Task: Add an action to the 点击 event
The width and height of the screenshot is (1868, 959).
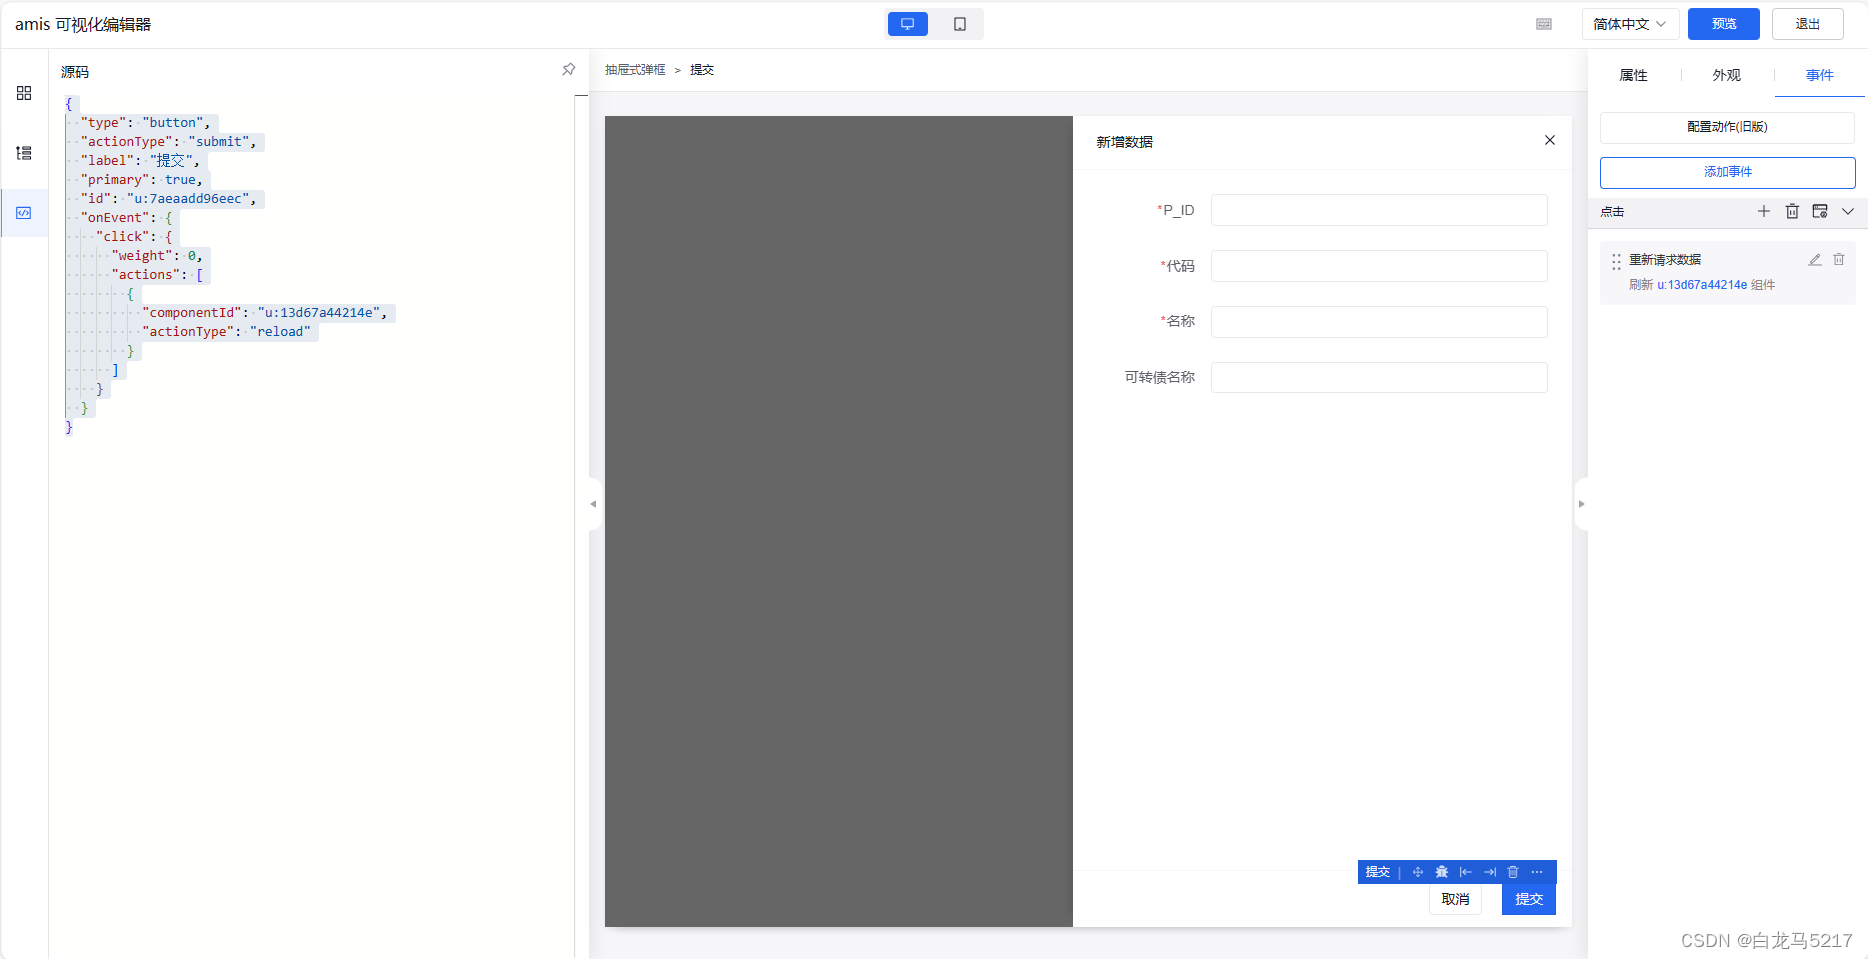Action: (1764, 211)
